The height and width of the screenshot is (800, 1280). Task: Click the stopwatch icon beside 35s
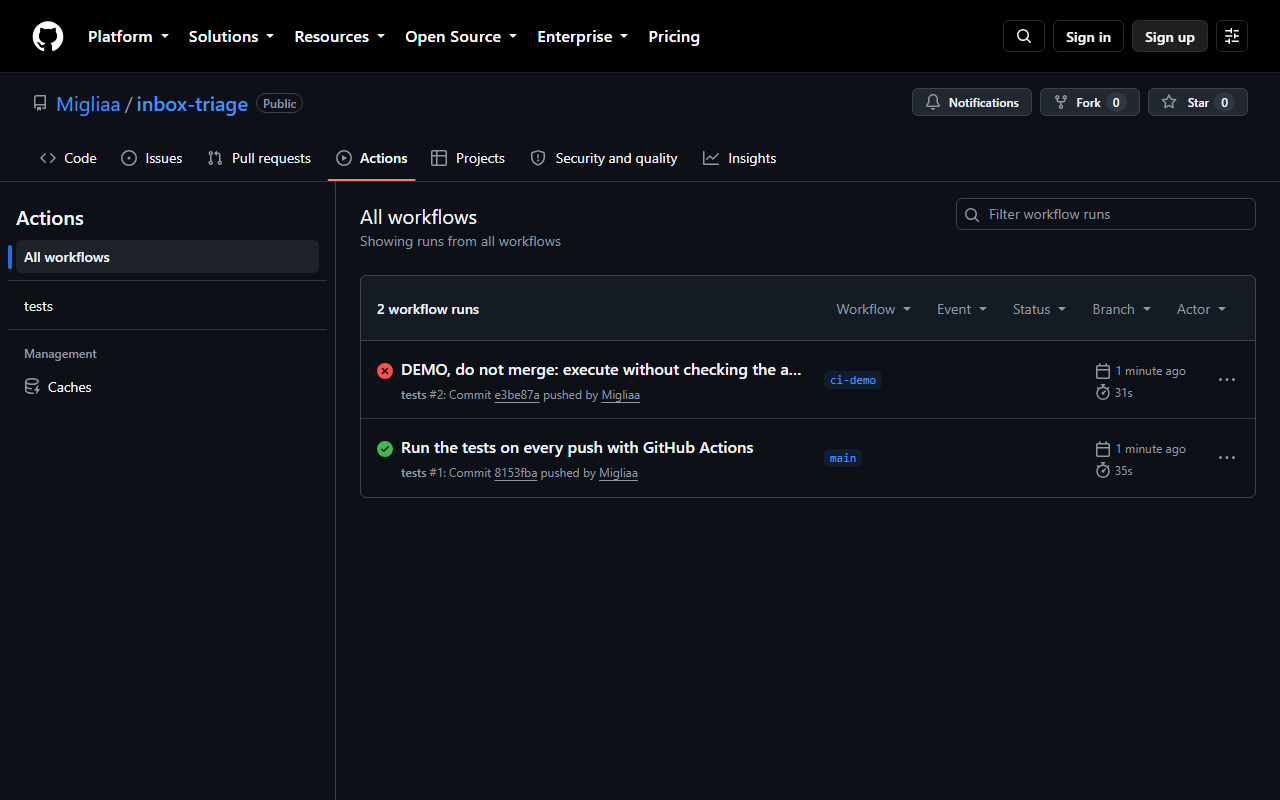point(1103,470)
